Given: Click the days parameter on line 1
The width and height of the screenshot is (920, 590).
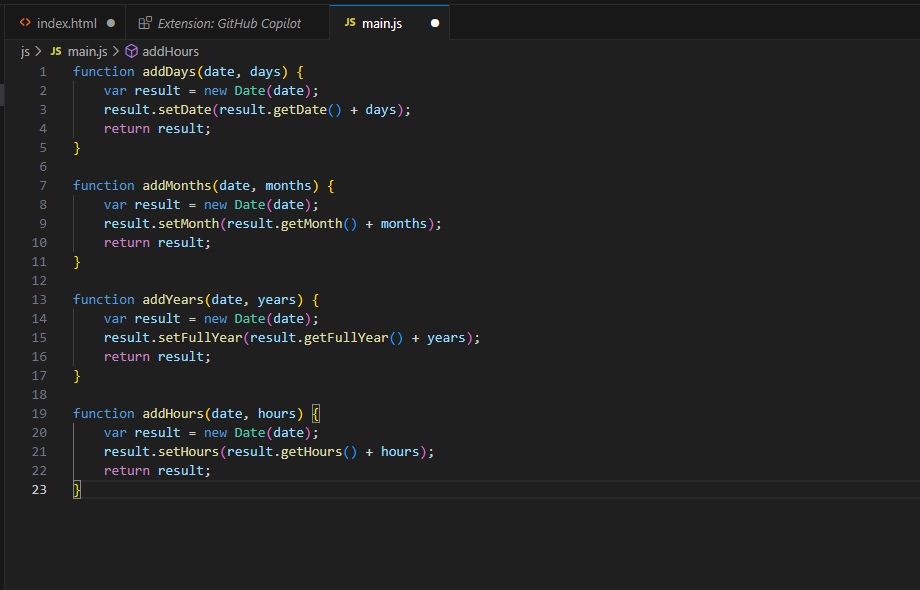Looking at the screenshot, I should (x=265, y=72).
